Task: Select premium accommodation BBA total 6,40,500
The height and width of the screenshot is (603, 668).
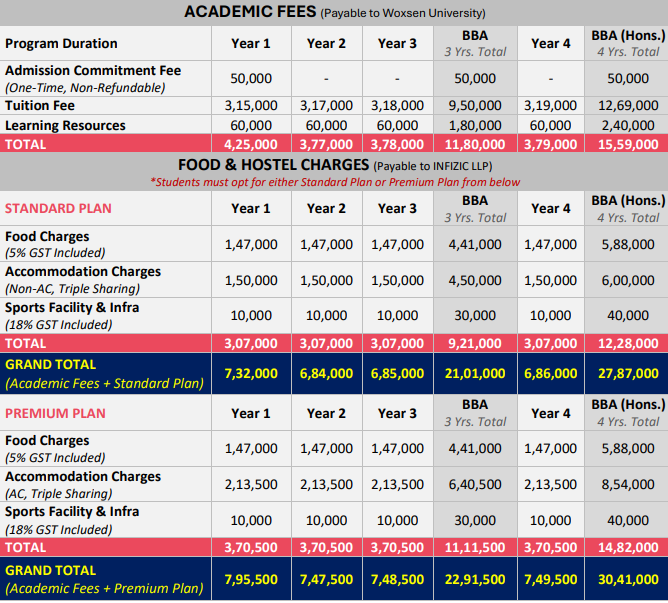Action: (x=475, y=485)
